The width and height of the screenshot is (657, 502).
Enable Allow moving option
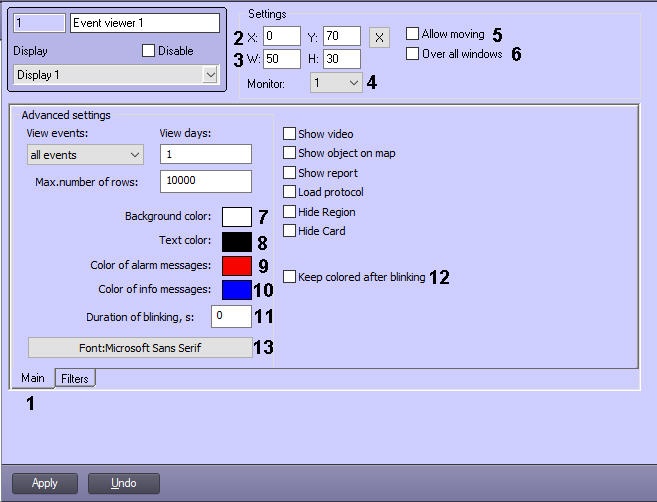412,34
